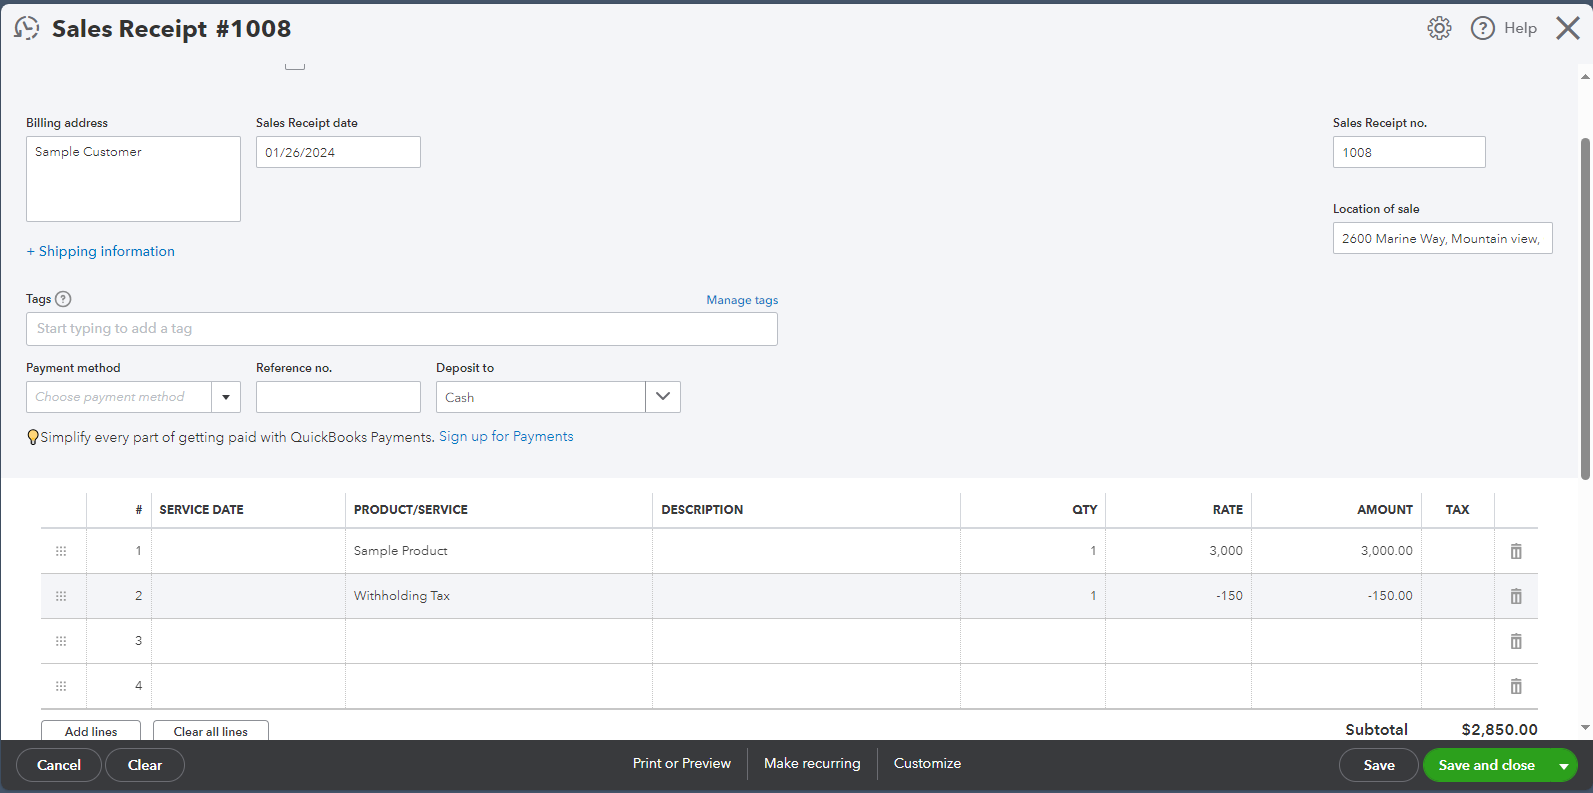Click the Help question mark icon

click(x=1483, y=28)
